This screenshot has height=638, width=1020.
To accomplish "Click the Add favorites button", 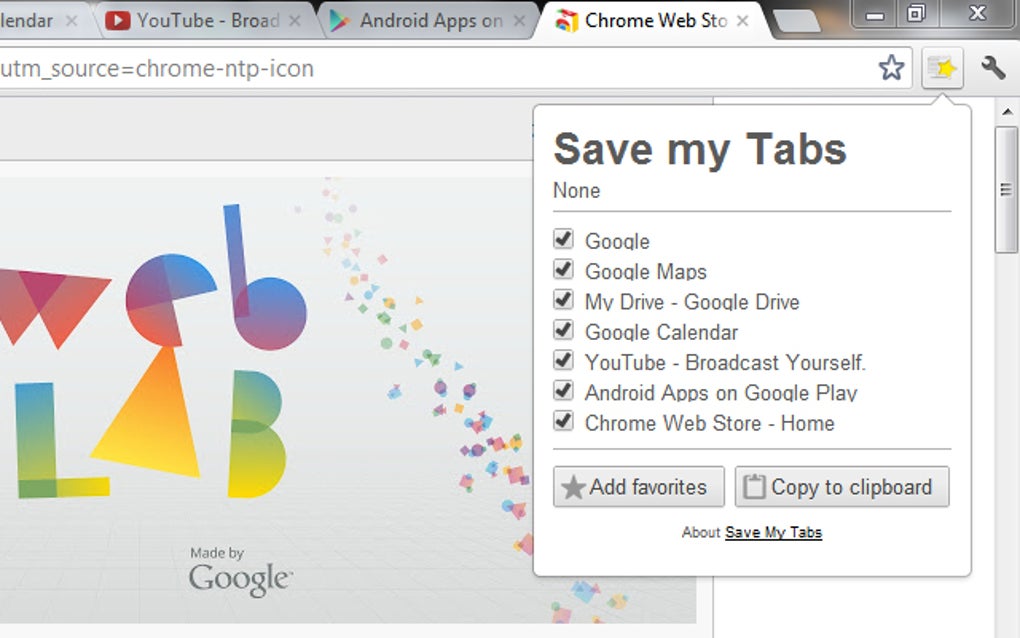I will (637, 487).
